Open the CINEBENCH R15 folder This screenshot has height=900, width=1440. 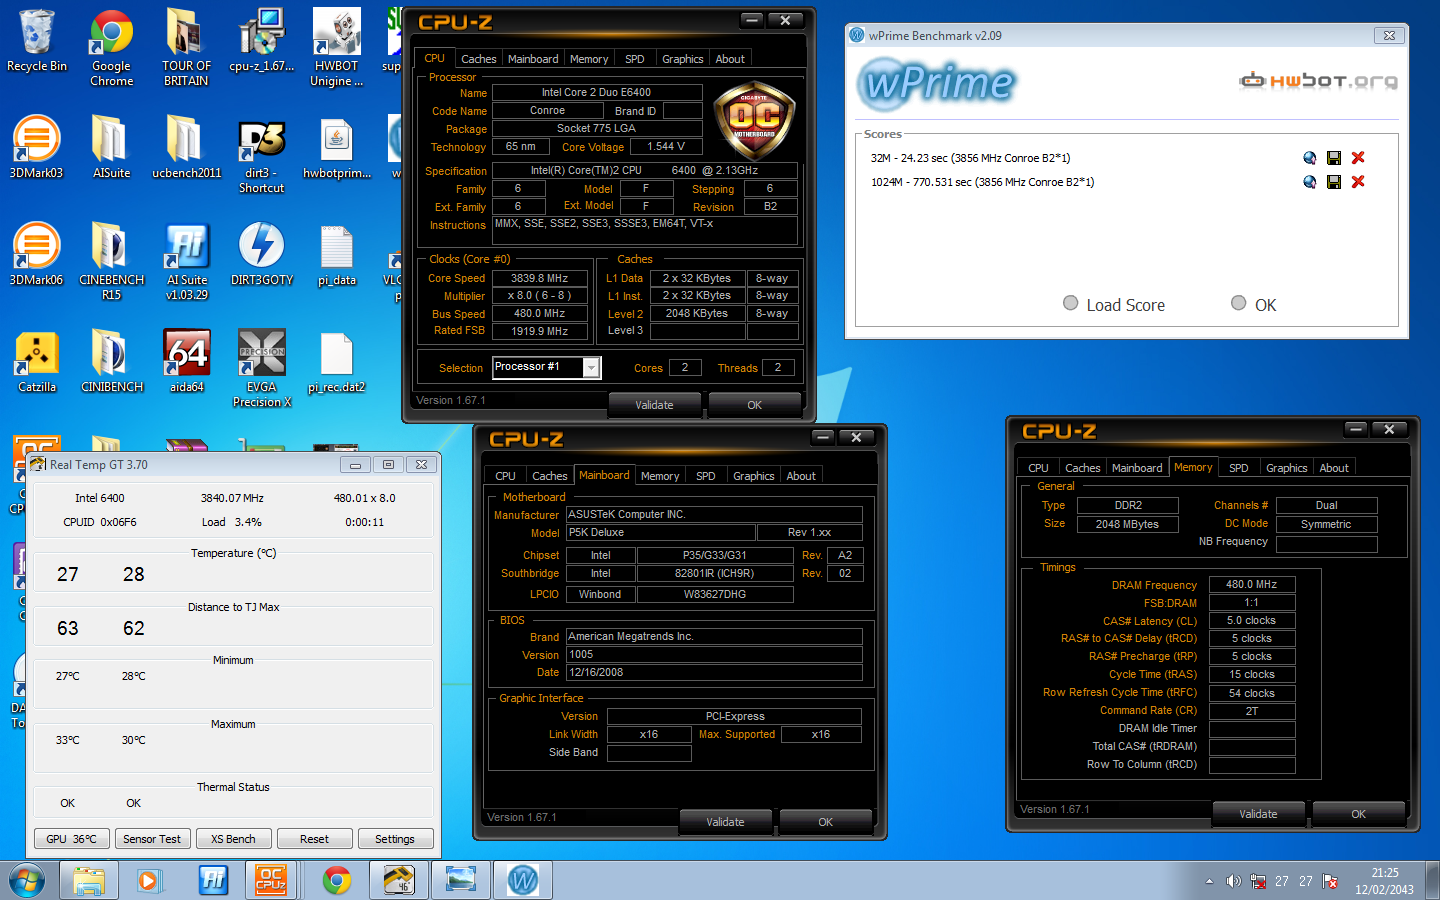(111, 261)
